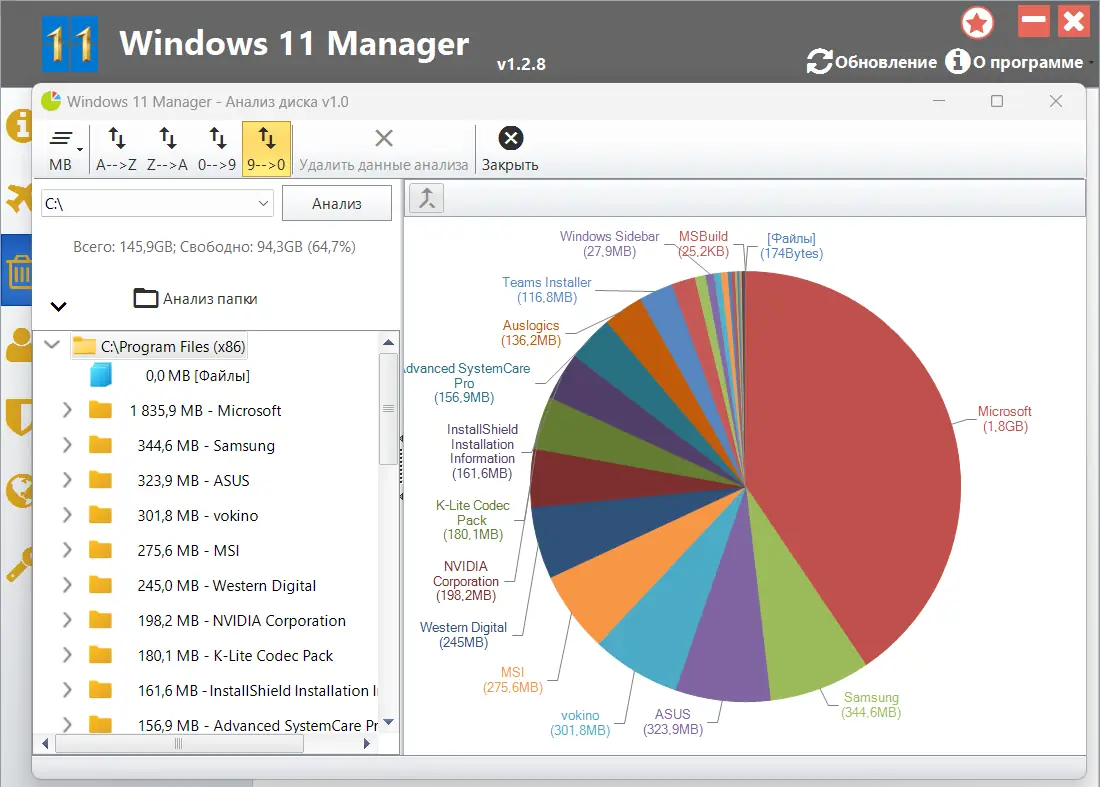Expand the NVIDIA Corporation folder node
The image size is (1100, 787).
(67, 621)
